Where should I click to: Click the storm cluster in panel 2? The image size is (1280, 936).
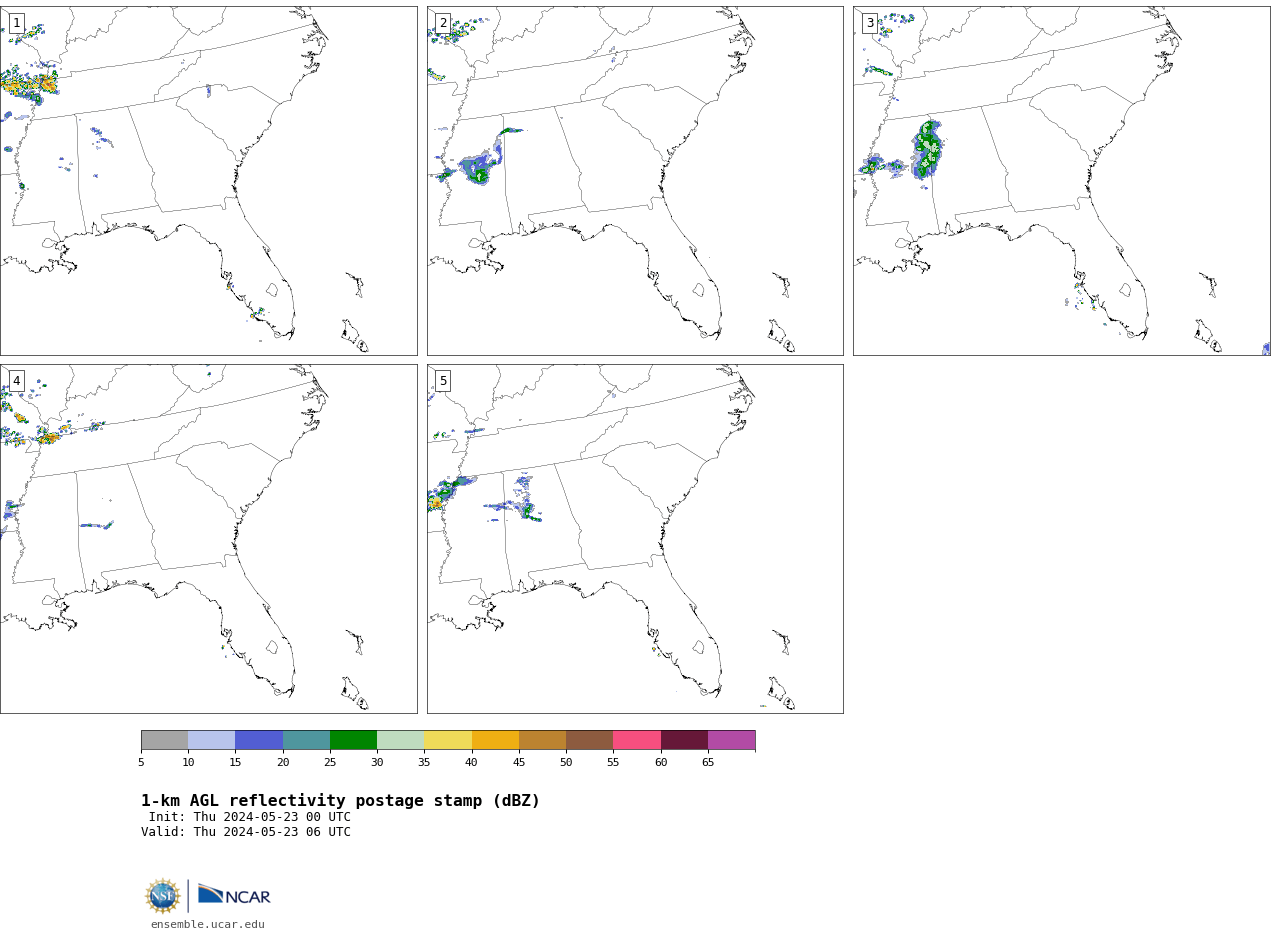[480, 167]
